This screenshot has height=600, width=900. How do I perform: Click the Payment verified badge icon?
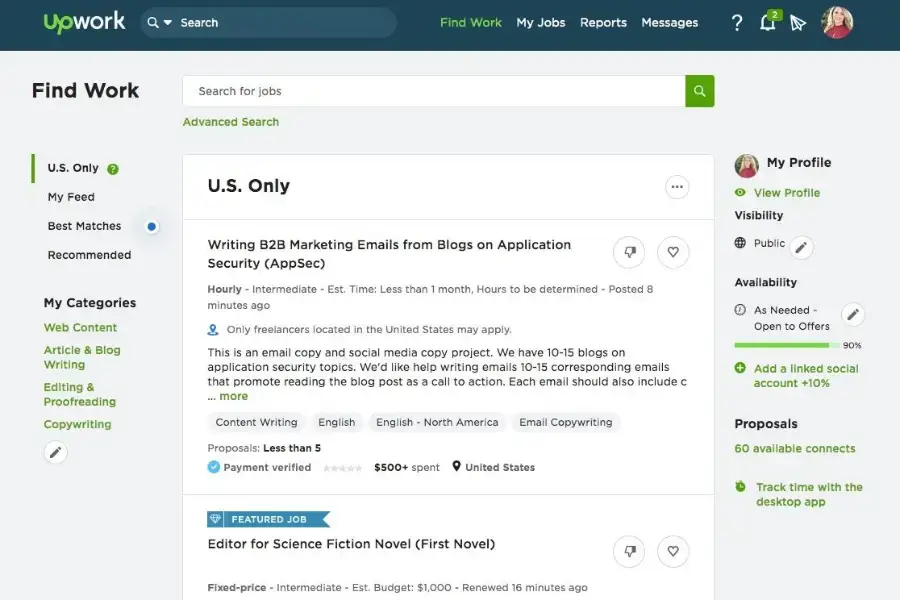(x=214, y=467)
